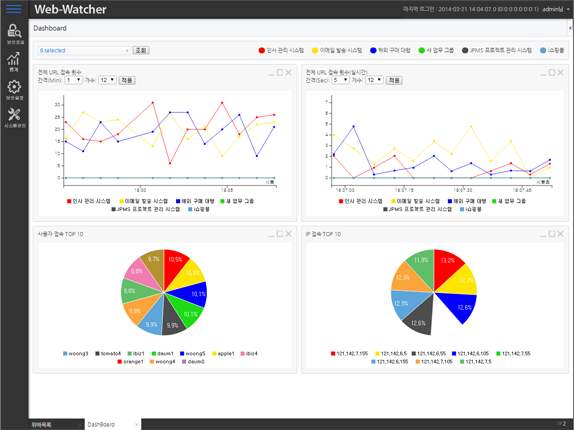Toggle 121.142.6.155 in the IP legend
The image size is (574, 430).
390,362
